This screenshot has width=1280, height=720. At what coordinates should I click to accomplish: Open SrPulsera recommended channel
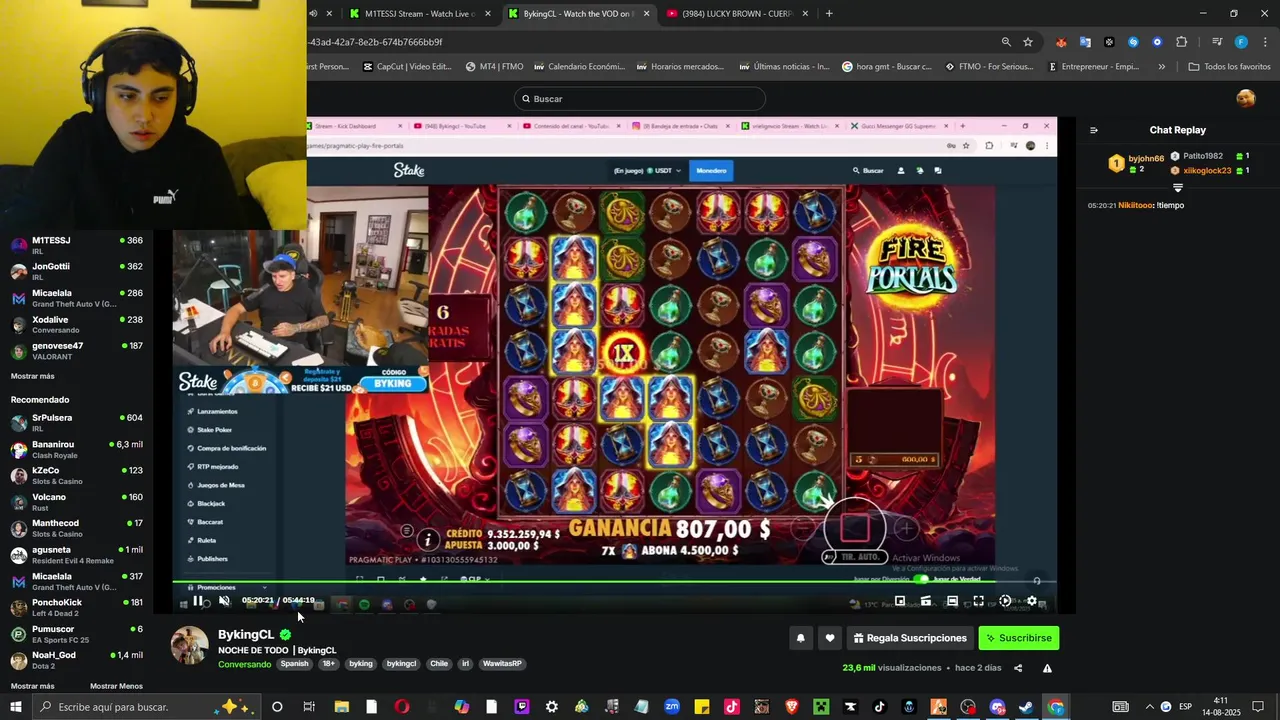click(77, 422)
